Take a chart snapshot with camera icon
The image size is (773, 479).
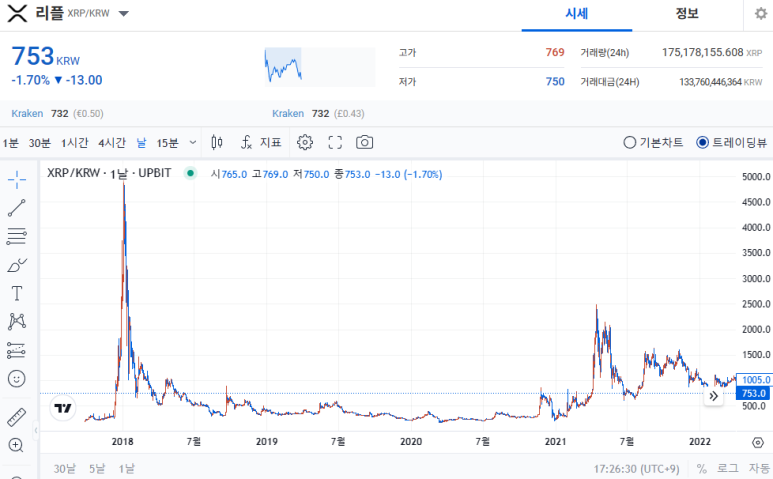click(x=364, y=142)
